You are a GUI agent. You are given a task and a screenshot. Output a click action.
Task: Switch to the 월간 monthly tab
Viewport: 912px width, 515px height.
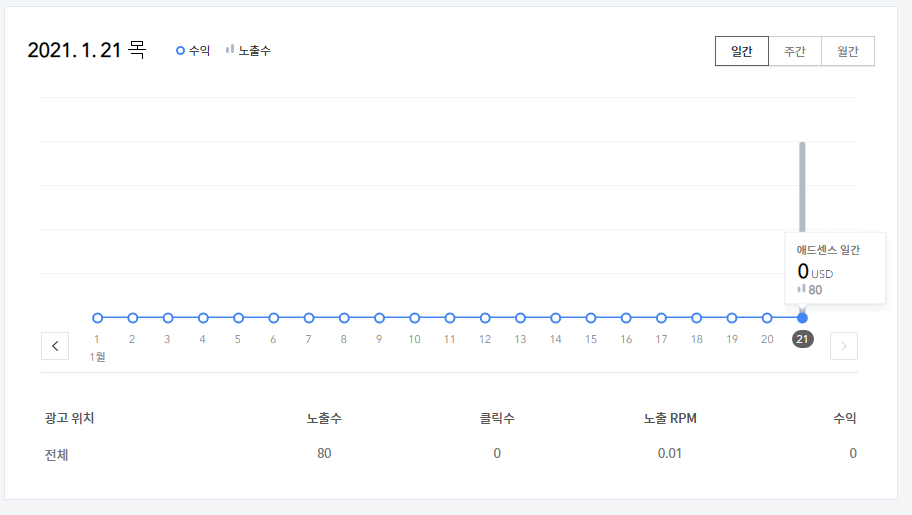(x=847, y=51)
